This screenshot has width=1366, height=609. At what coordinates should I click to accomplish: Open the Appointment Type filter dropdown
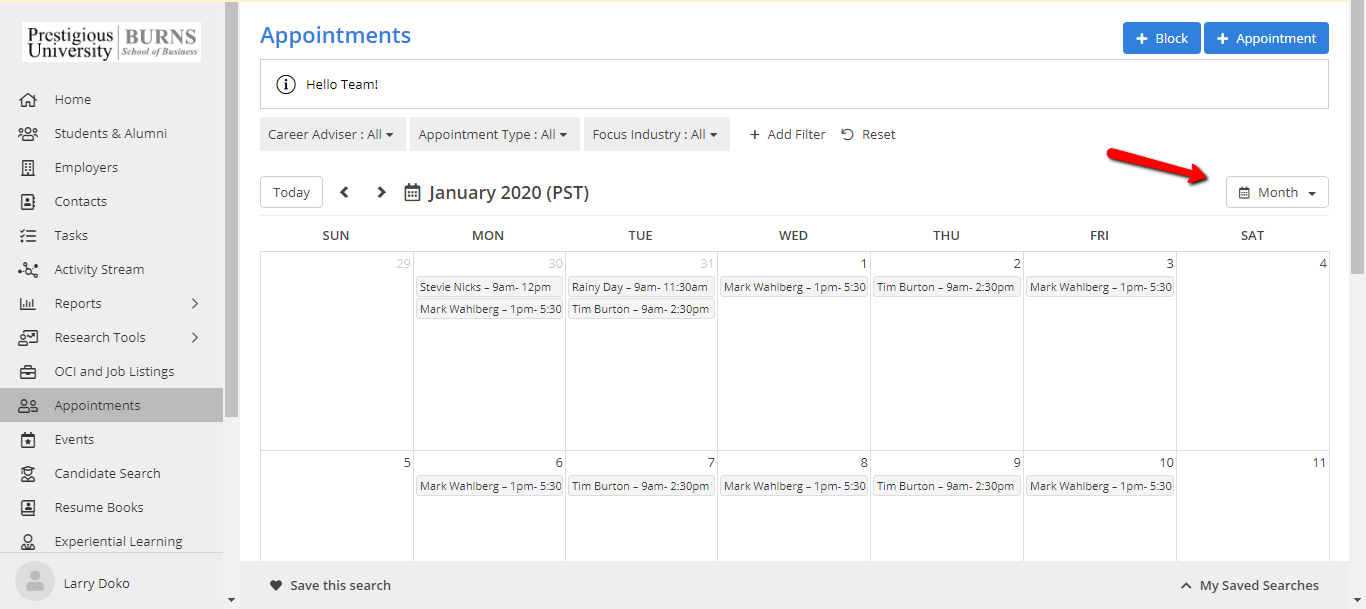point(493,134)
